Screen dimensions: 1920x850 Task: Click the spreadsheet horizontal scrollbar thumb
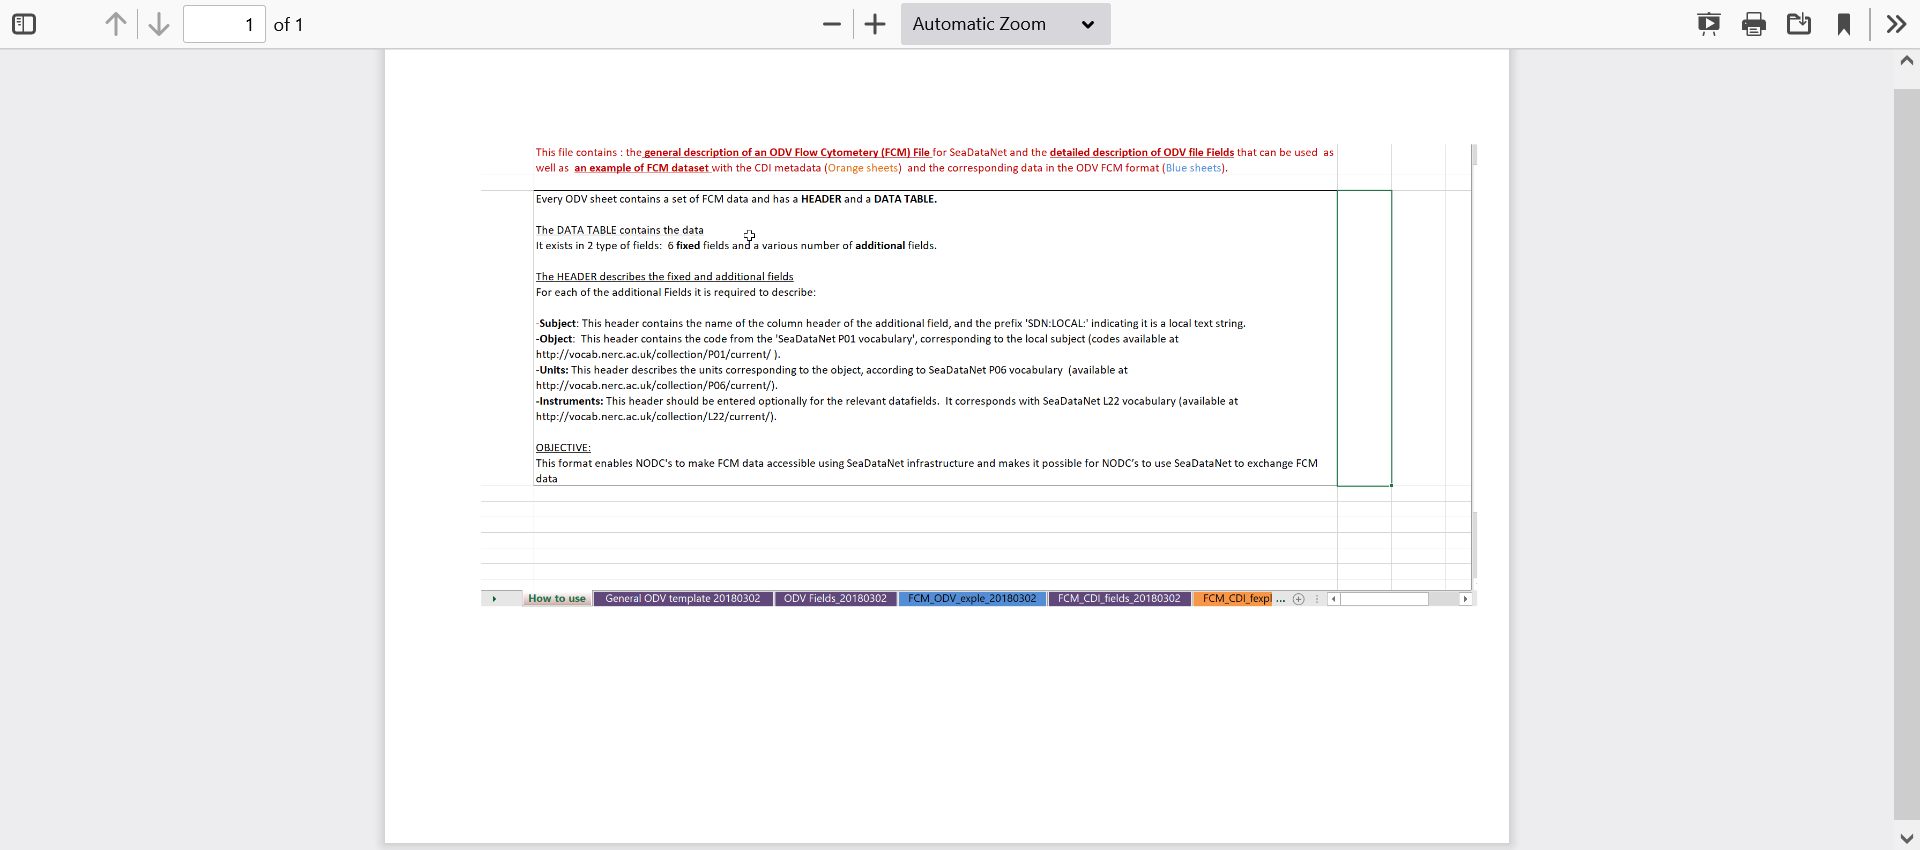[x=1385, y=599]
